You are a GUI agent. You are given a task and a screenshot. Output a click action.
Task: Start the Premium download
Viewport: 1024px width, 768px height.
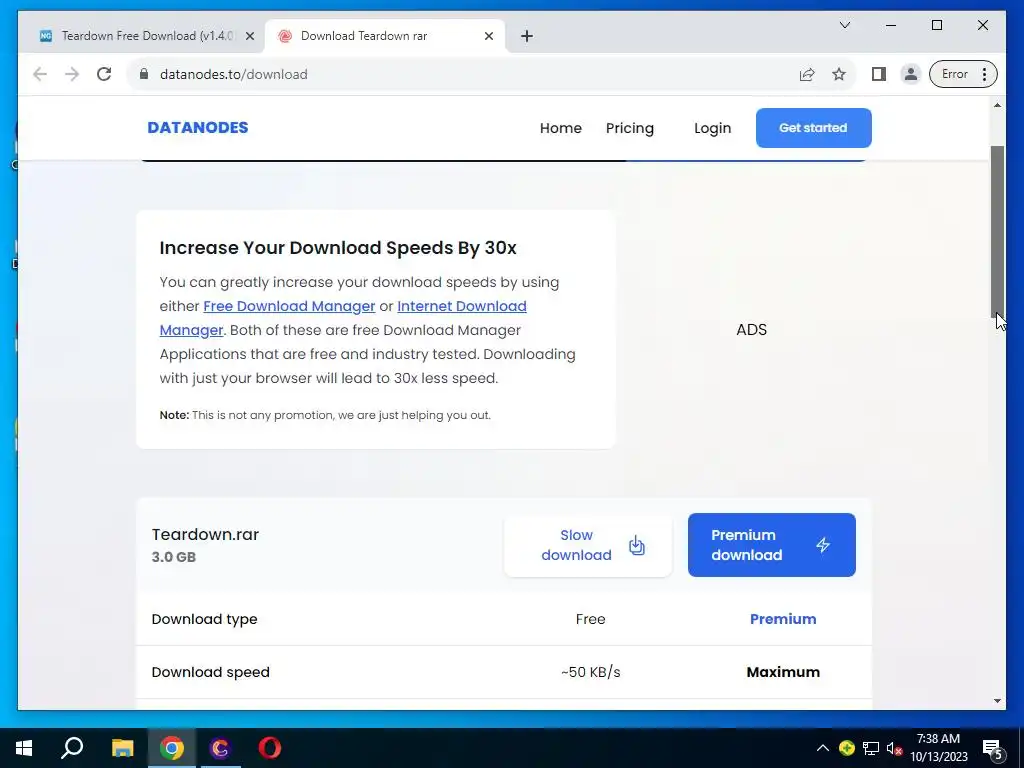point(771,545)
